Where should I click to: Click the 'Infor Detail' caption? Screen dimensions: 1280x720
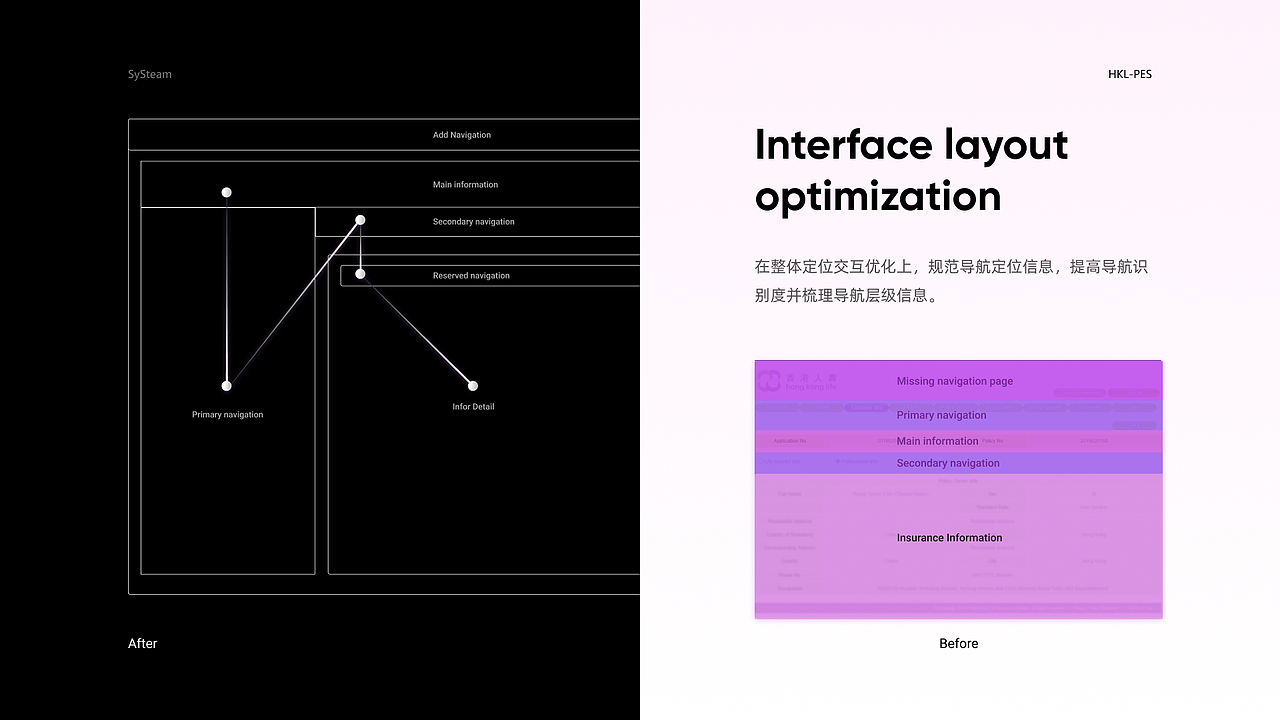473,406
